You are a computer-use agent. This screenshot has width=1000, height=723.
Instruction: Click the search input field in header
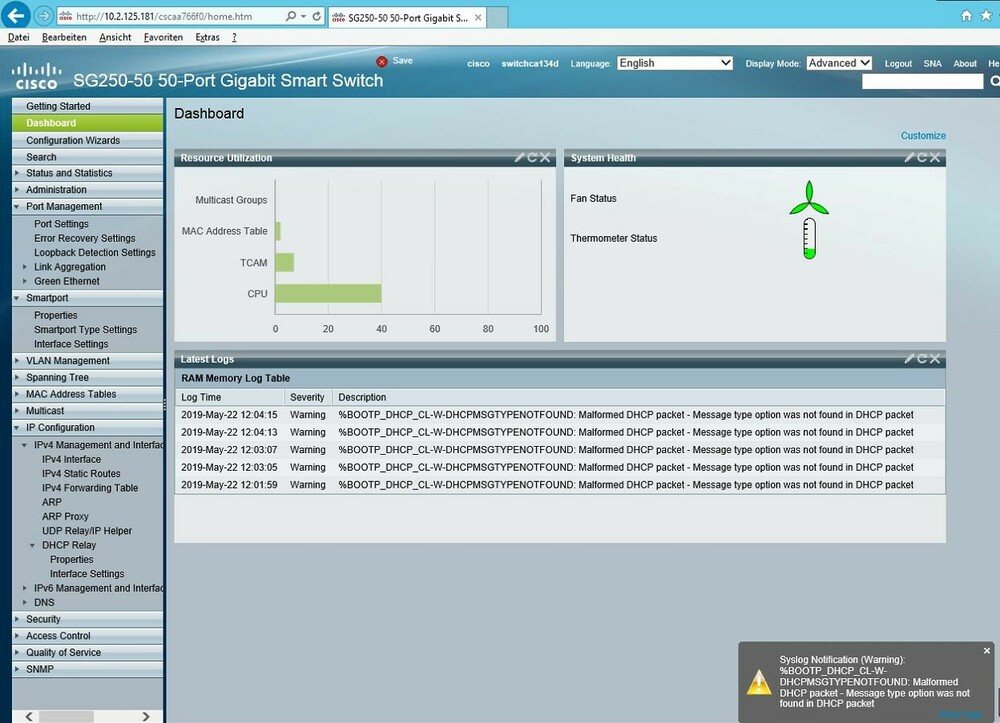point(922,82)
